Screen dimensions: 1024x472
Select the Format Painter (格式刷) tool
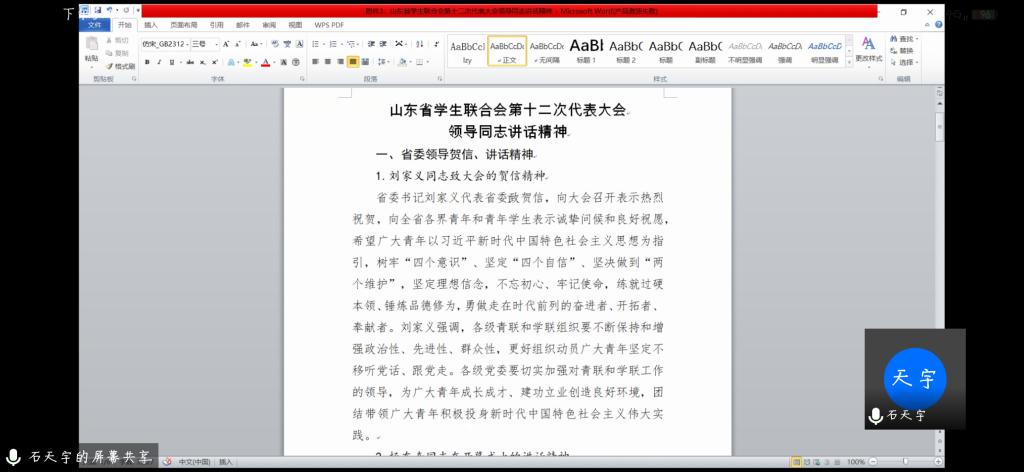click(120, 66)
